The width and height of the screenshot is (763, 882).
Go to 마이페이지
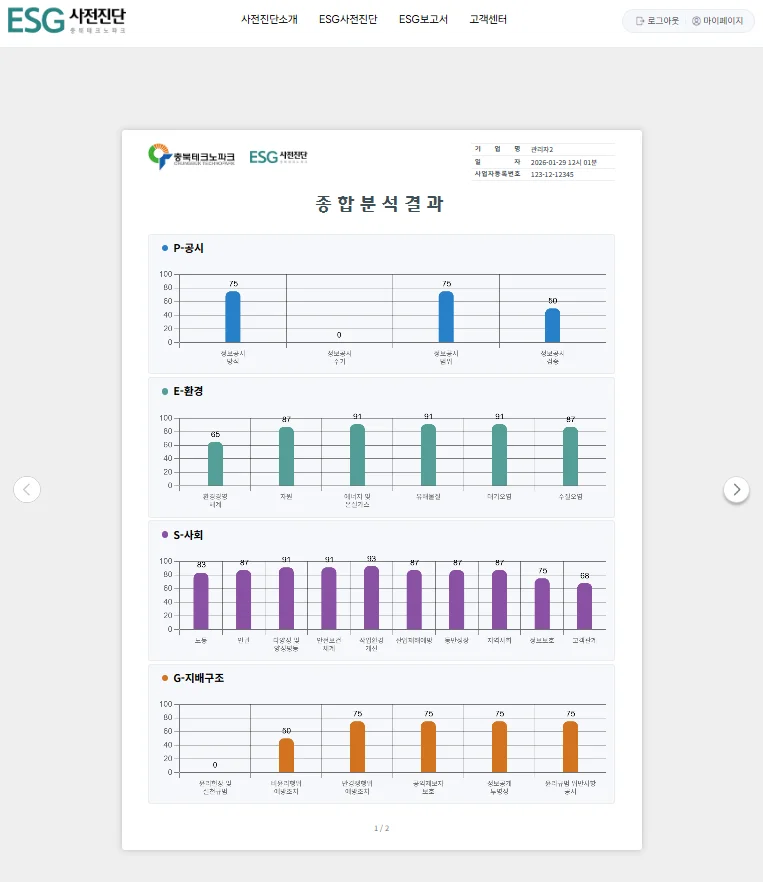tap(717, 21)
